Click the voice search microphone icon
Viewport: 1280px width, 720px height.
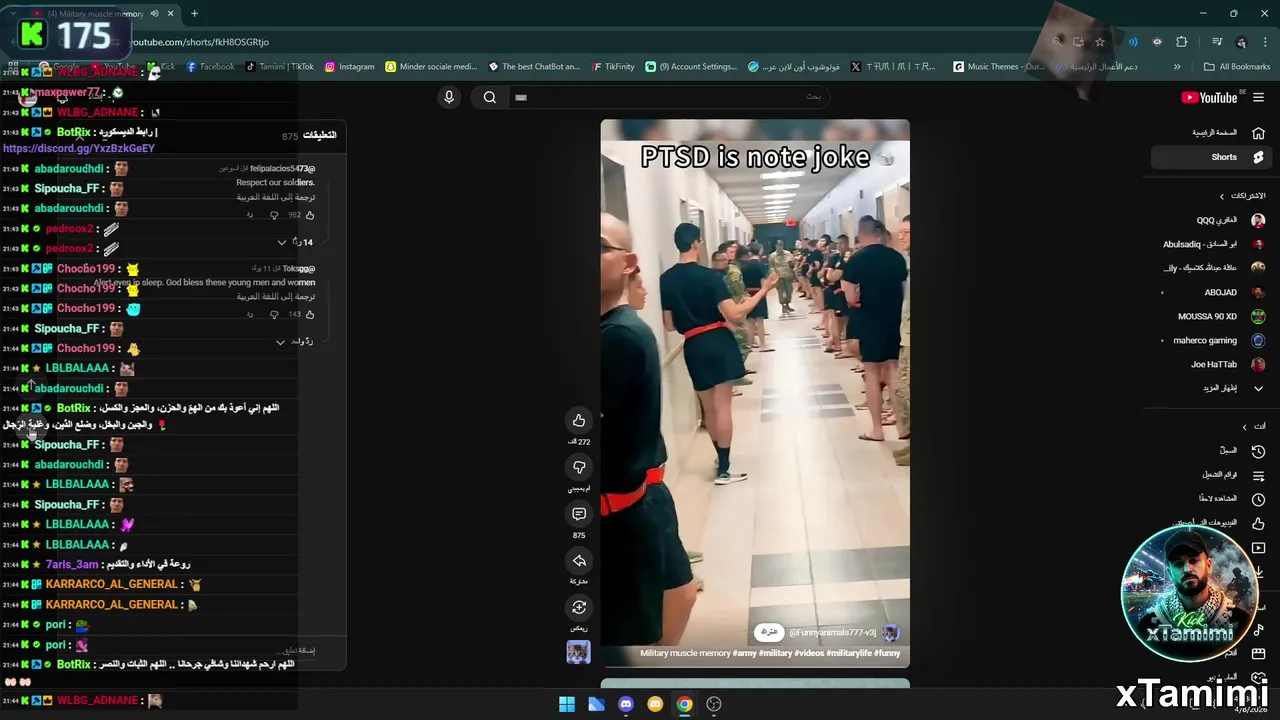[449, 97]
